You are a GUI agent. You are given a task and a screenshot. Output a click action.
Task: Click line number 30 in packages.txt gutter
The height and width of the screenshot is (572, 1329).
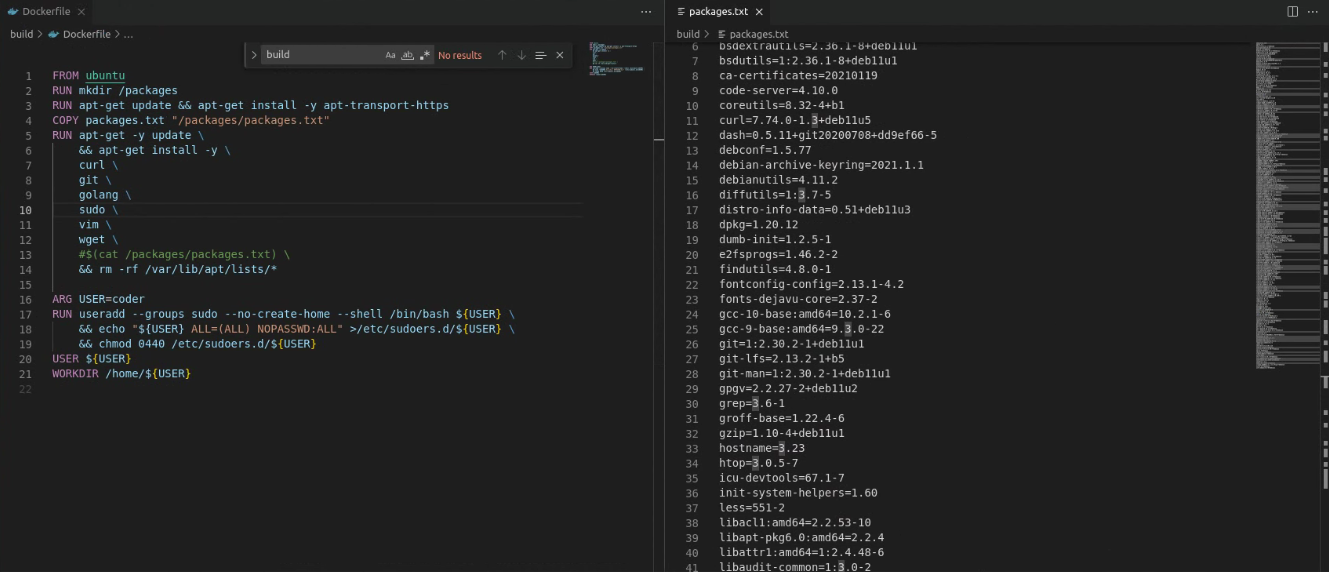click(x=692, y=404)
